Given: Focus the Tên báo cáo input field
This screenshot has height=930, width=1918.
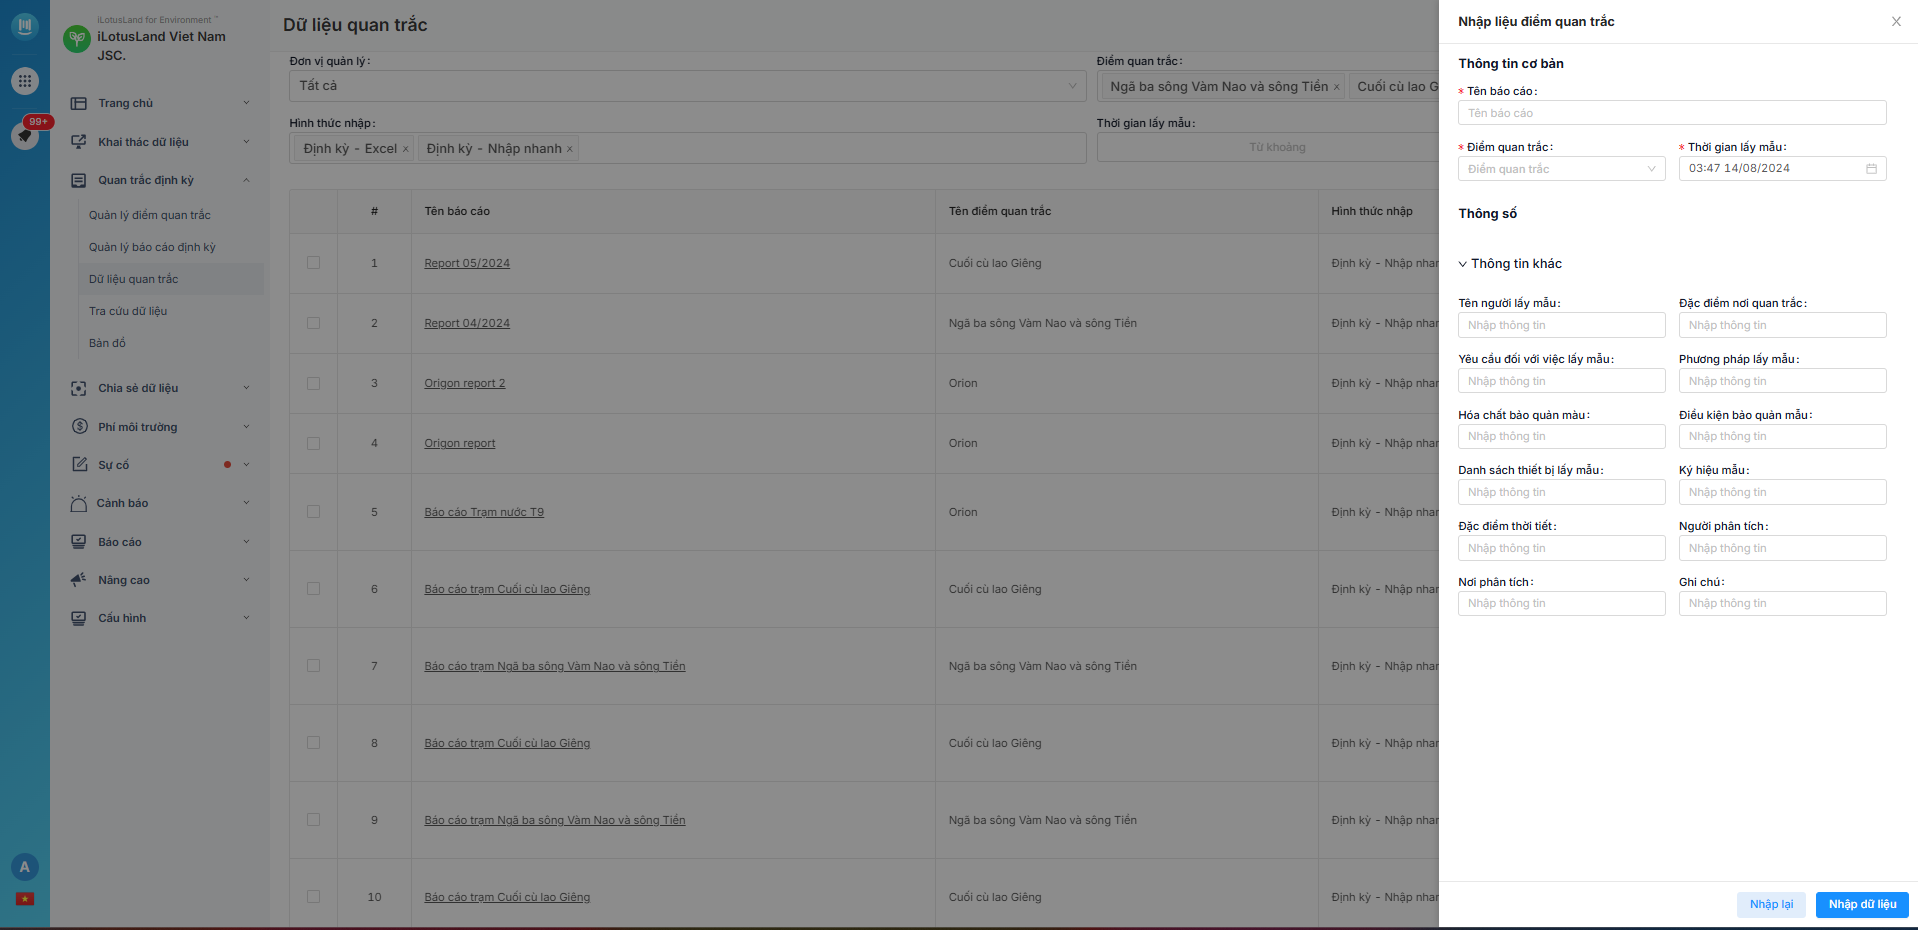Looking at the screenshot, I should [1672, 113].
